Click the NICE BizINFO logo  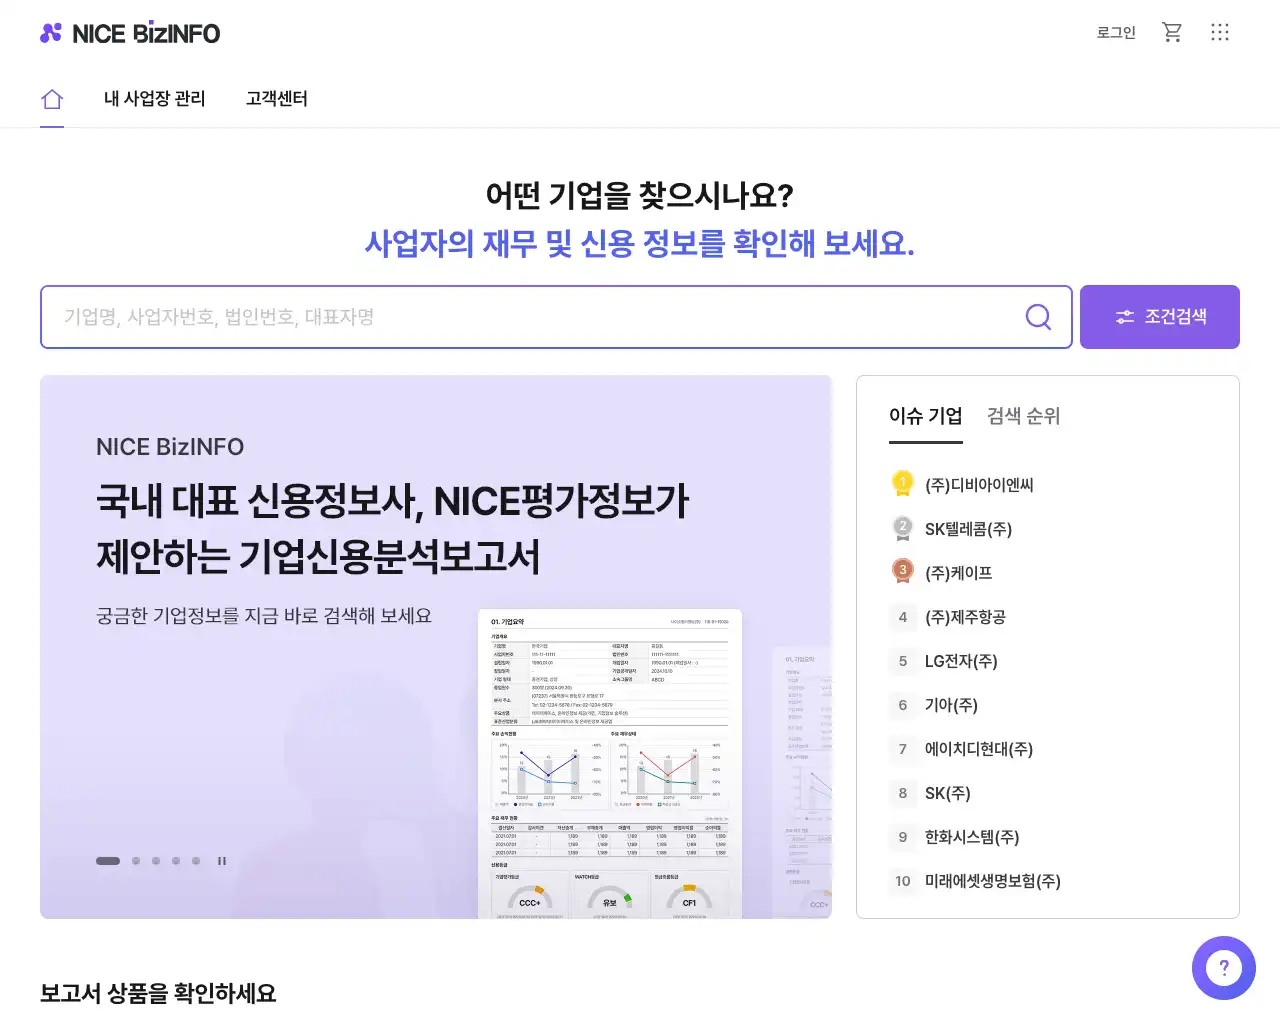pos(130,33)
